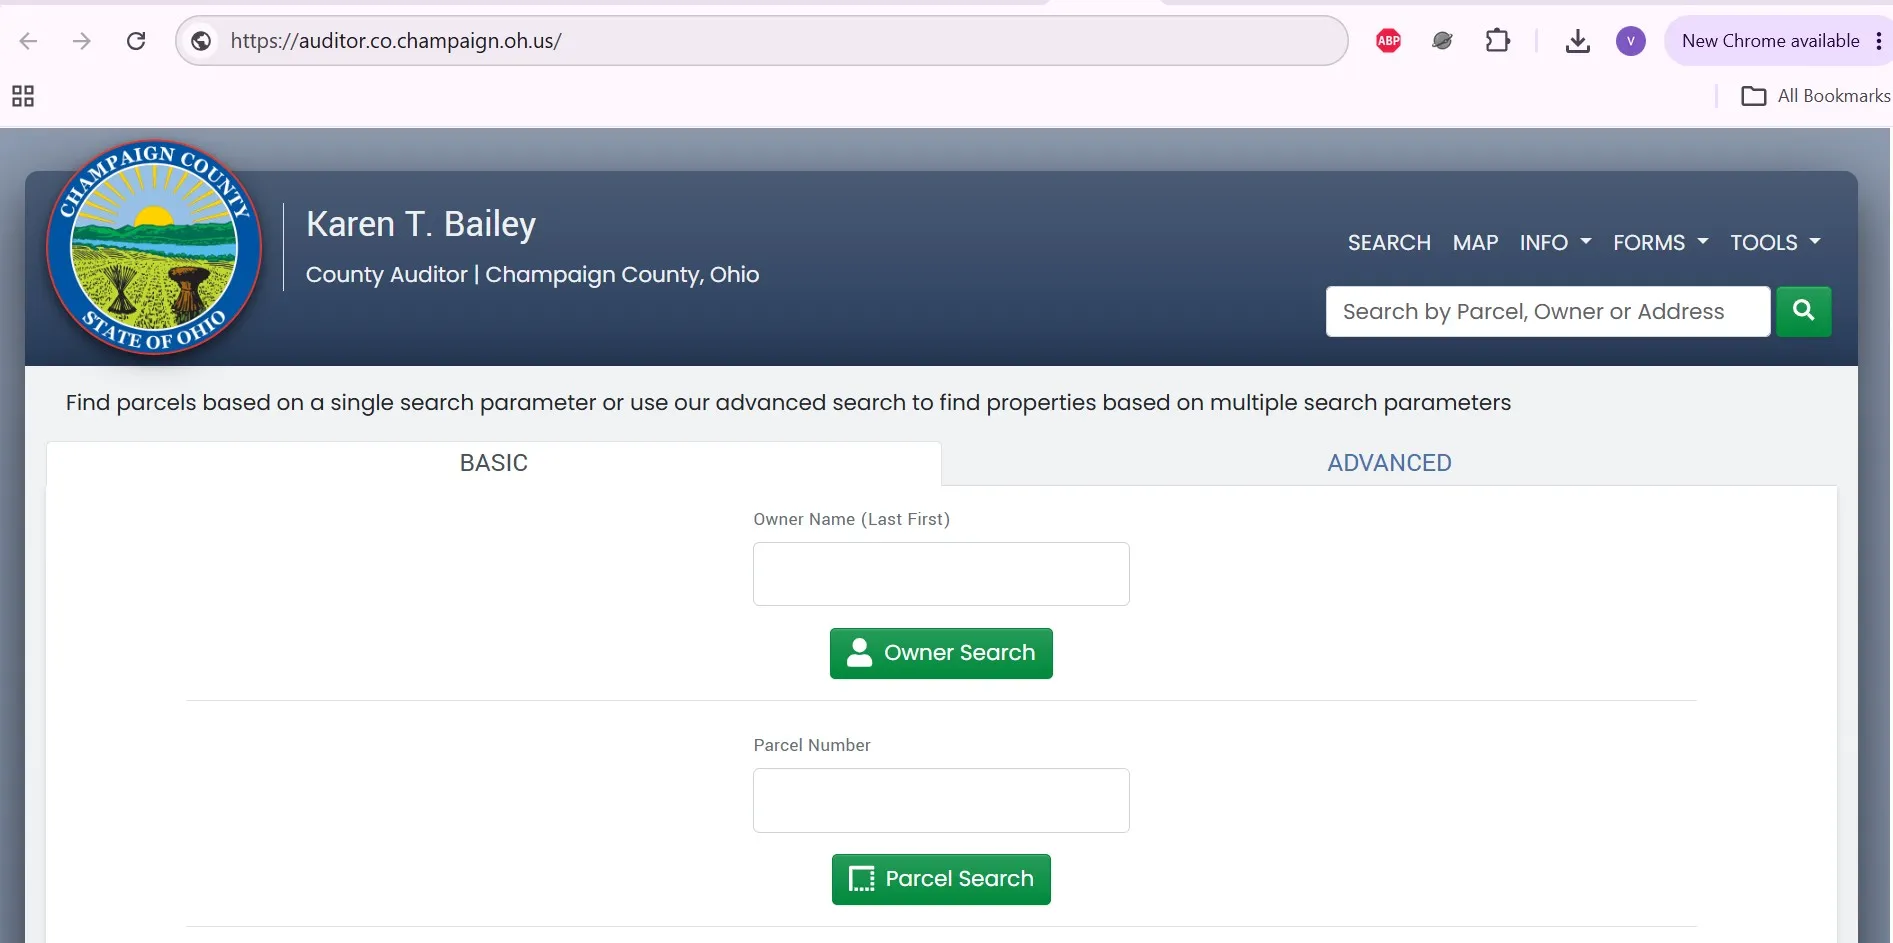Screen dimensions: 1893x943
Task: Open the apps grid shortcut
Action: pos(23,96)
